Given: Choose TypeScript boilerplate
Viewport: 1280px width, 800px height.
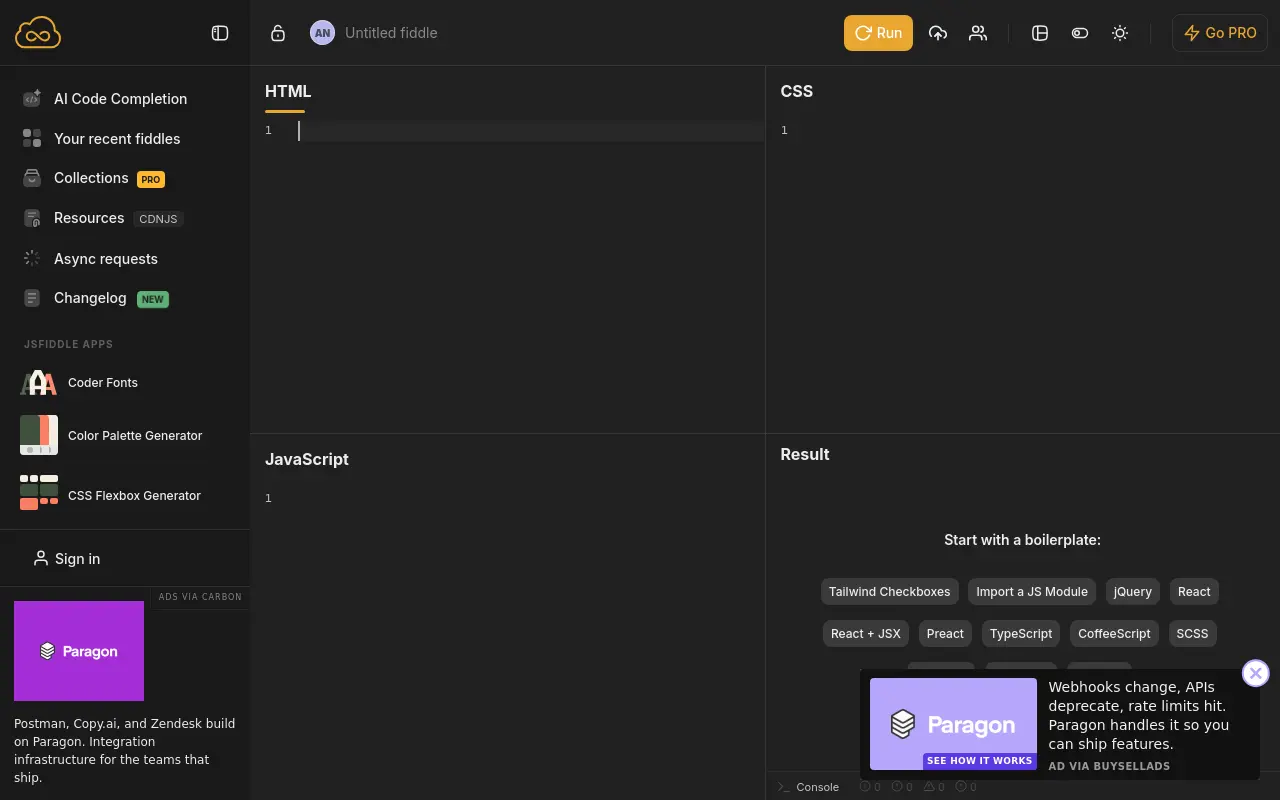Looking at the screenshot, I should 1021,634.
